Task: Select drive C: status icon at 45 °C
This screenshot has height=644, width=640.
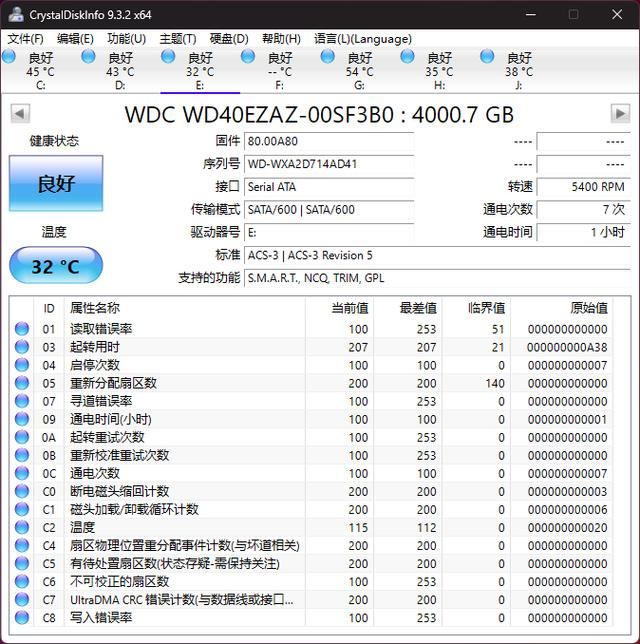Action: click(x=8, y=57)
